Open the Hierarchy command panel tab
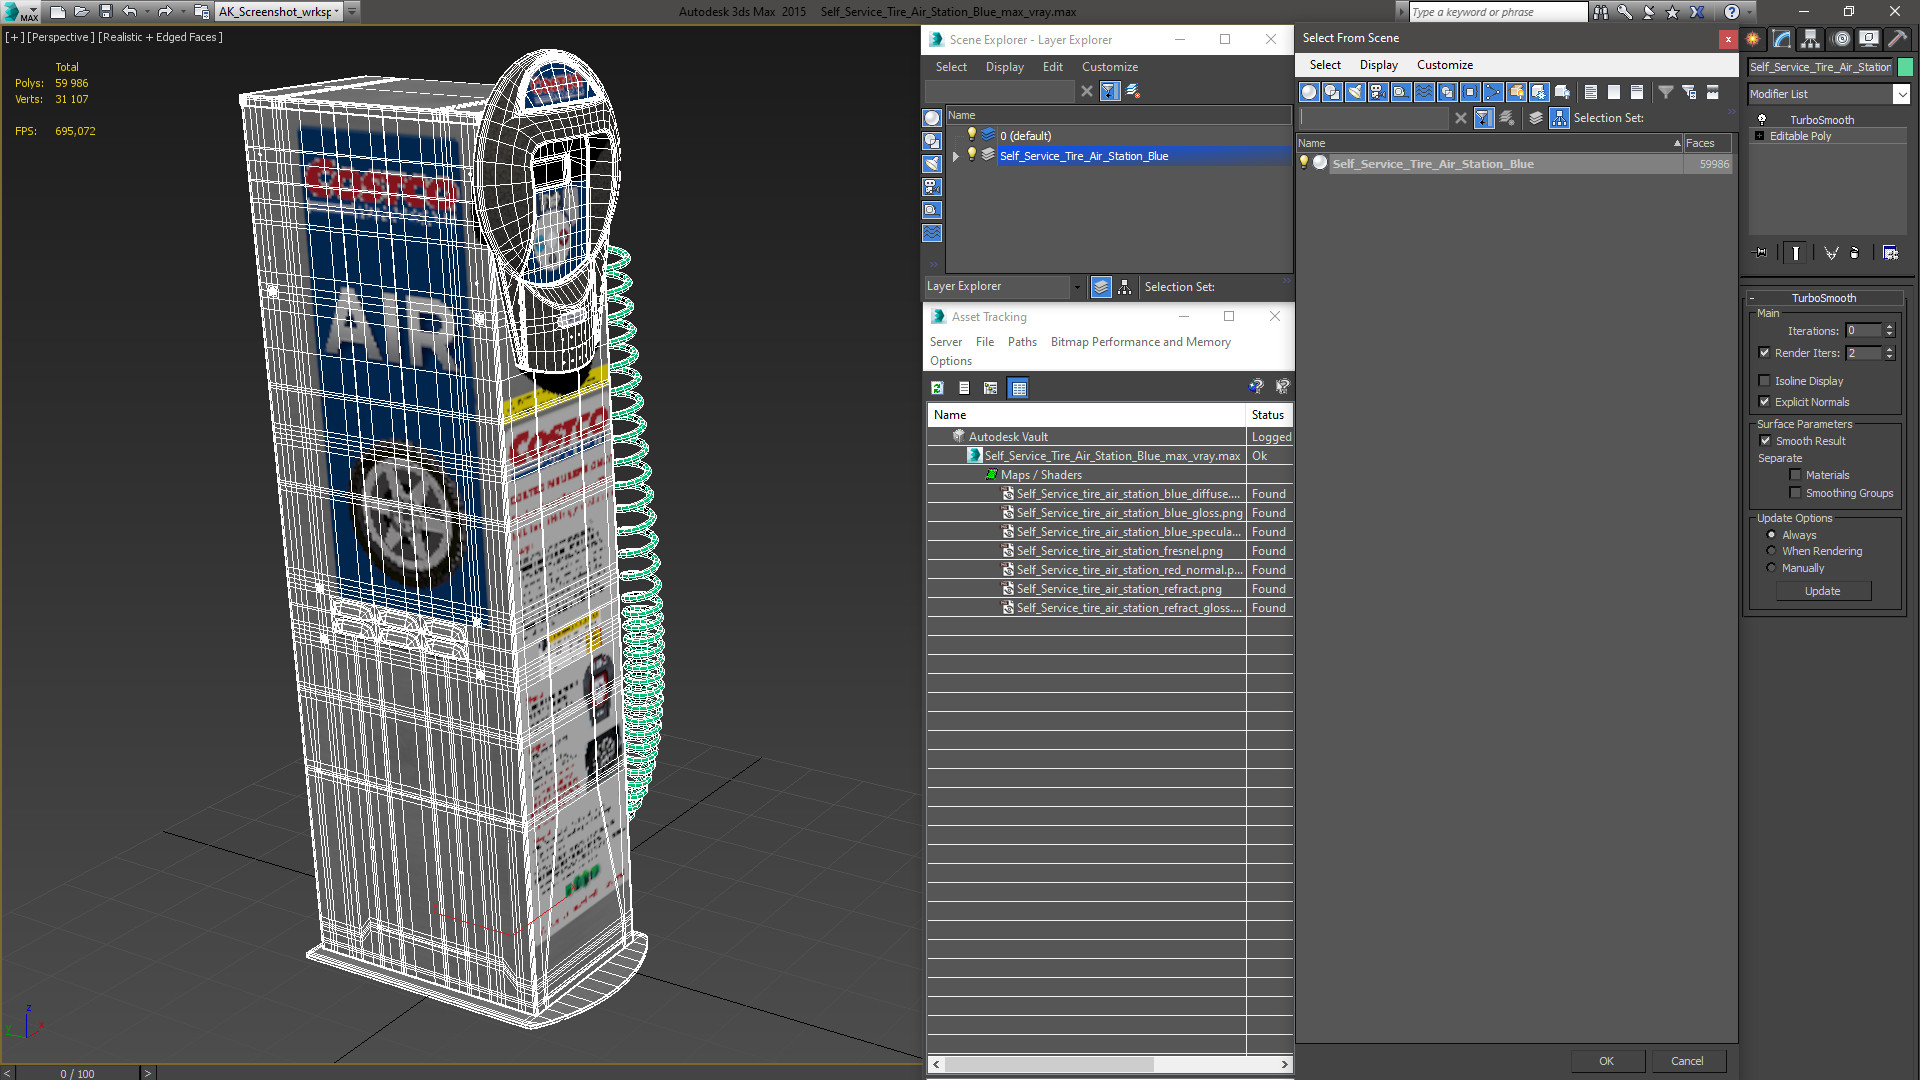The image size is (1920, 1080). tap(1810, 39)
